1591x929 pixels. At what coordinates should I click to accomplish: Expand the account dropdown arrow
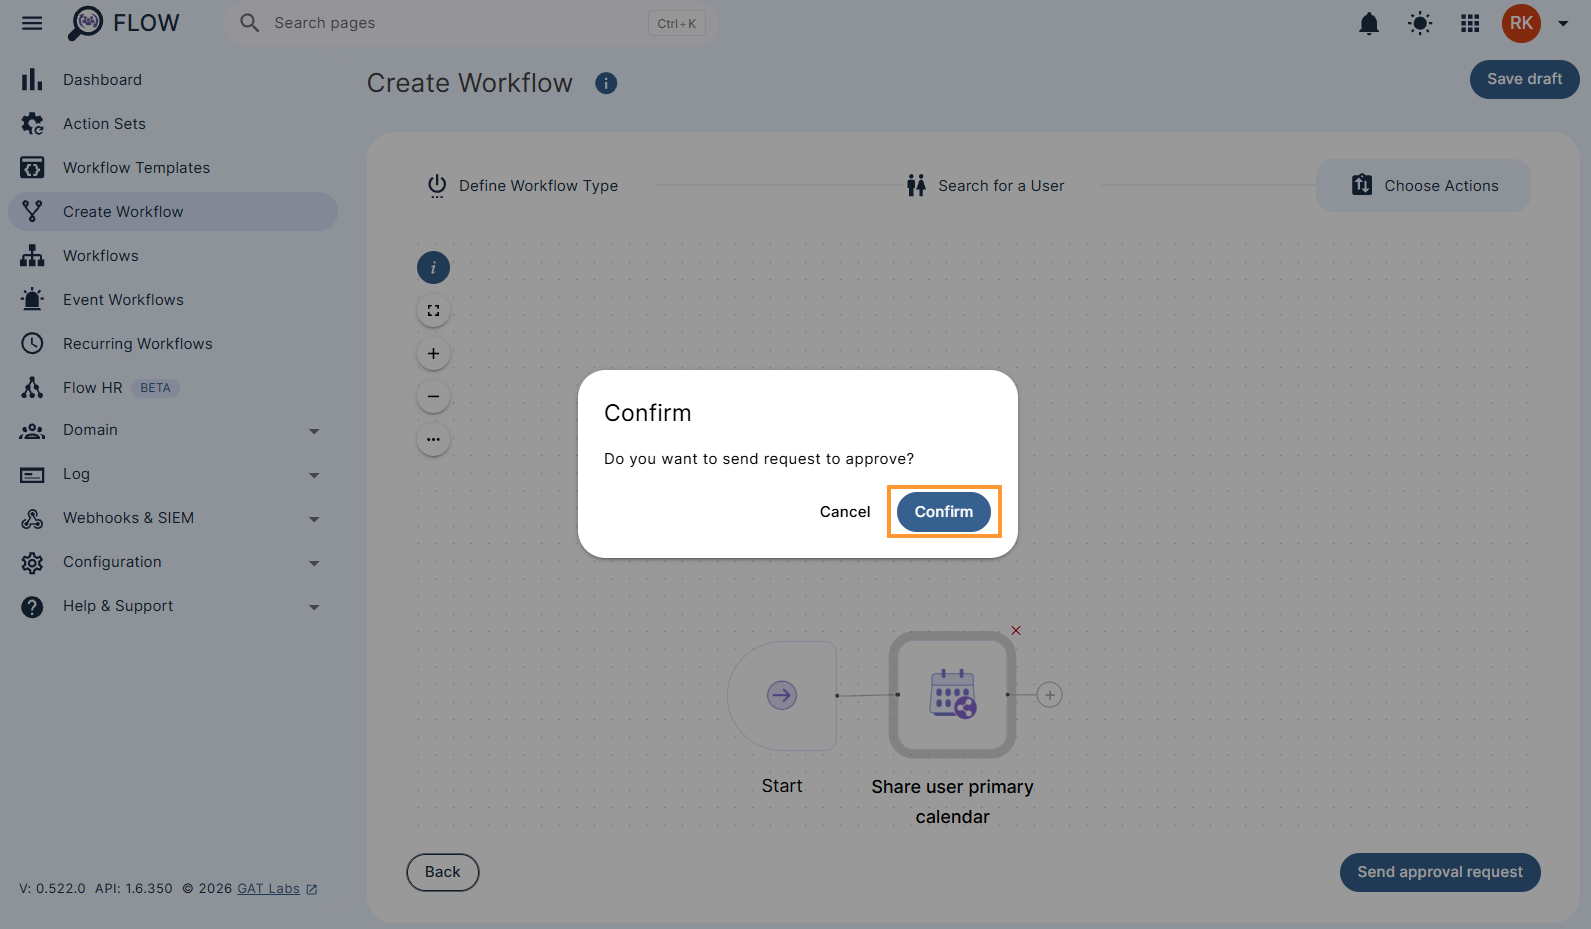[1563, 23]
